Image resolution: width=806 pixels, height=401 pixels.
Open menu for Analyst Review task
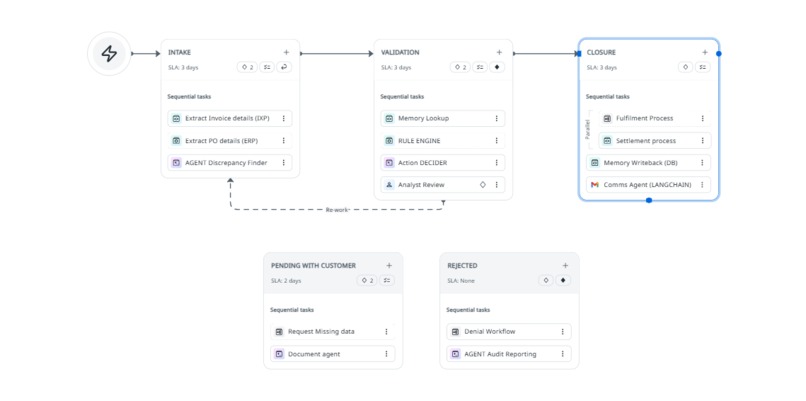point(496,185)
